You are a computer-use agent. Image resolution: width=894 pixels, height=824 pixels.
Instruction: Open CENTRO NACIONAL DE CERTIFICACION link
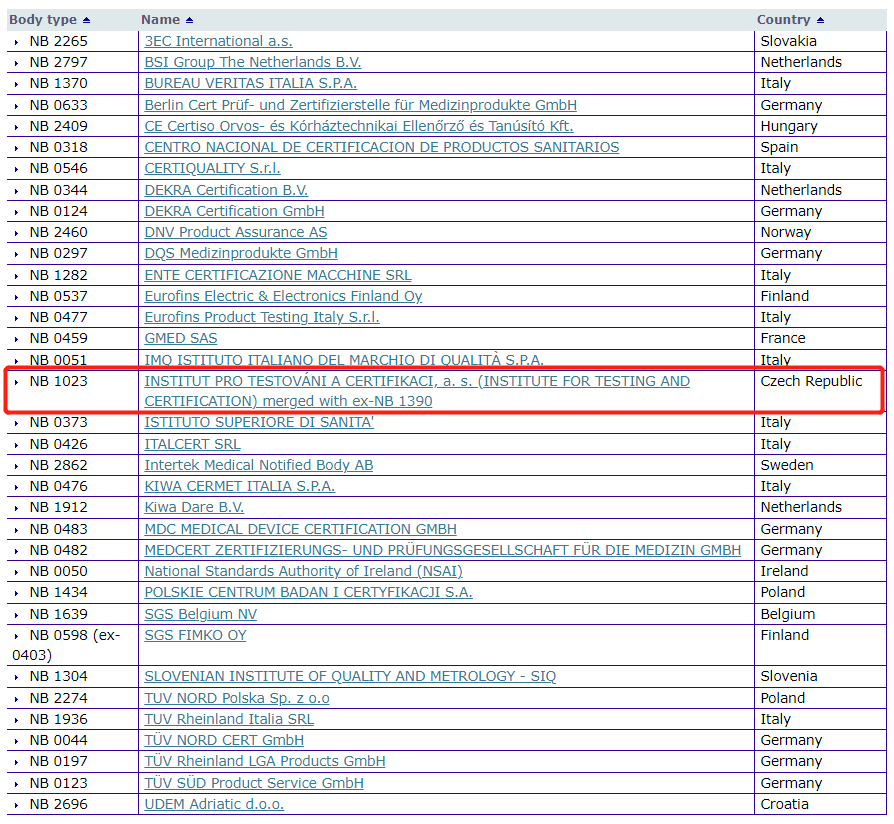coord(381,147)
